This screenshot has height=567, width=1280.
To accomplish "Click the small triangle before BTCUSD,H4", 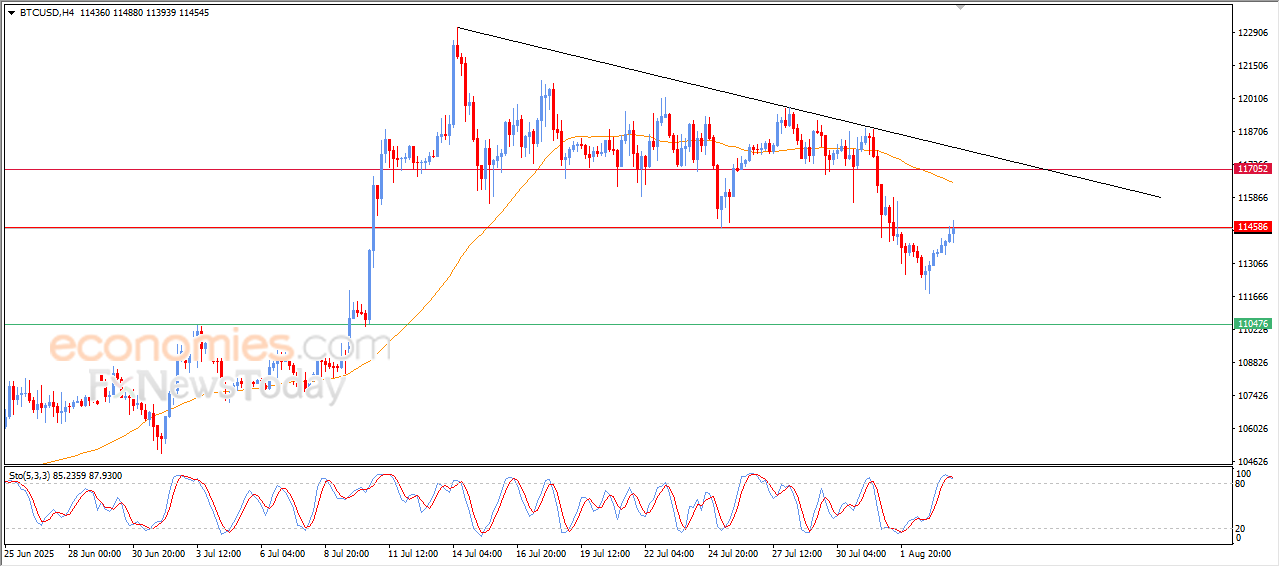I will [11, 13].
